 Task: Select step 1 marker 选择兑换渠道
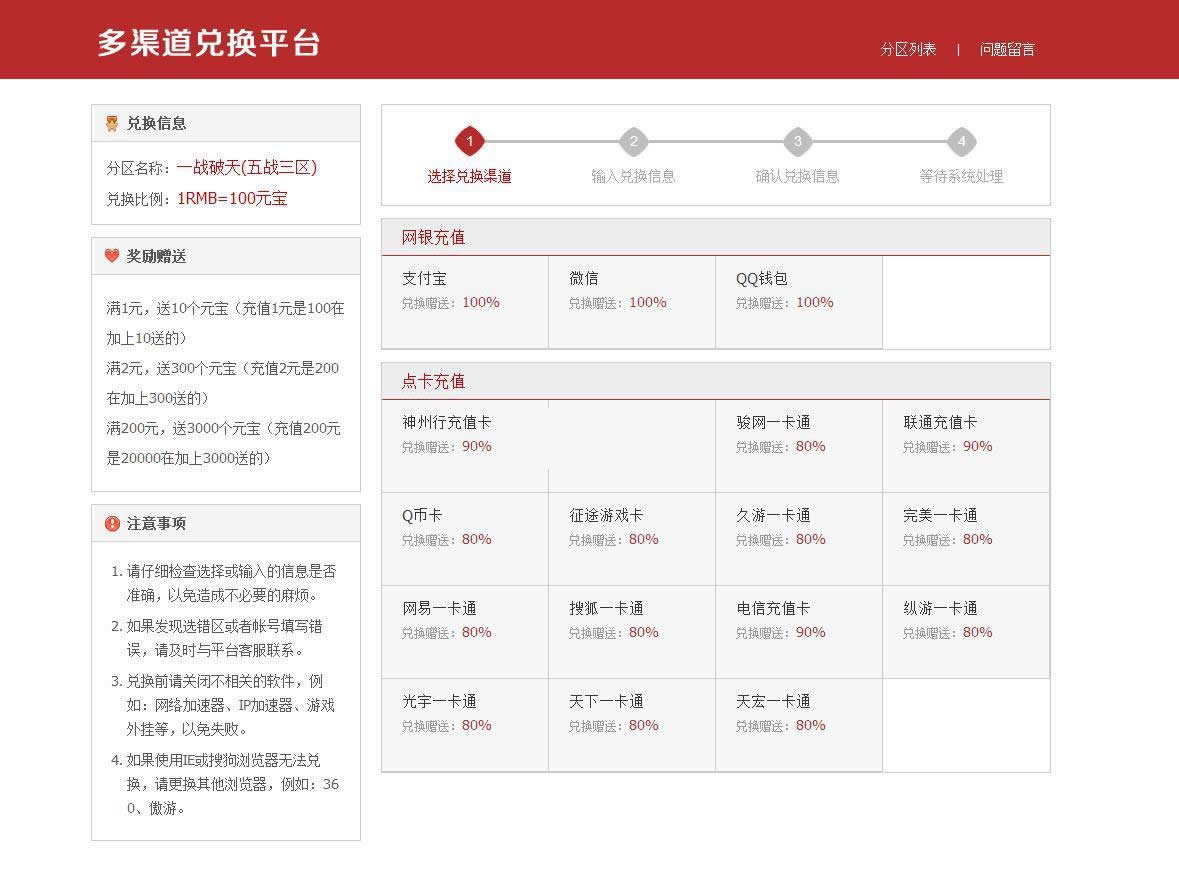pos(470,141)
